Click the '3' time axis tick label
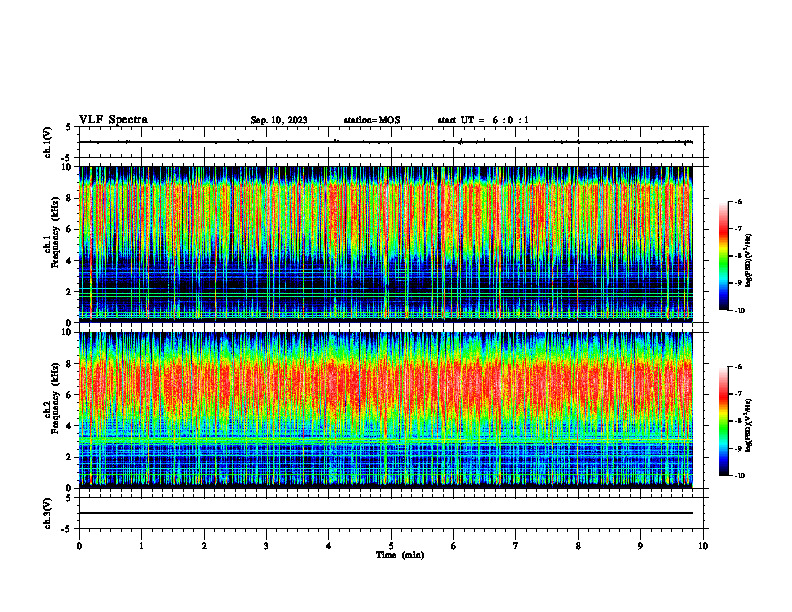Viewport: 792px width, 612px height. pos(266,546)
